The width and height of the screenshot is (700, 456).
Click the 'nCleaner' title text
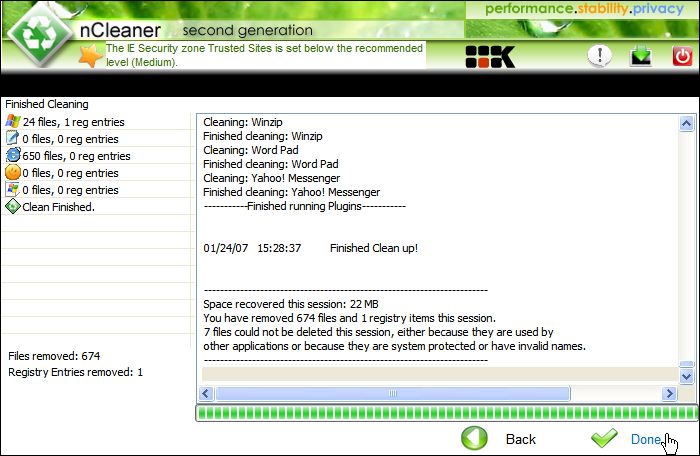tap(120, 30)
